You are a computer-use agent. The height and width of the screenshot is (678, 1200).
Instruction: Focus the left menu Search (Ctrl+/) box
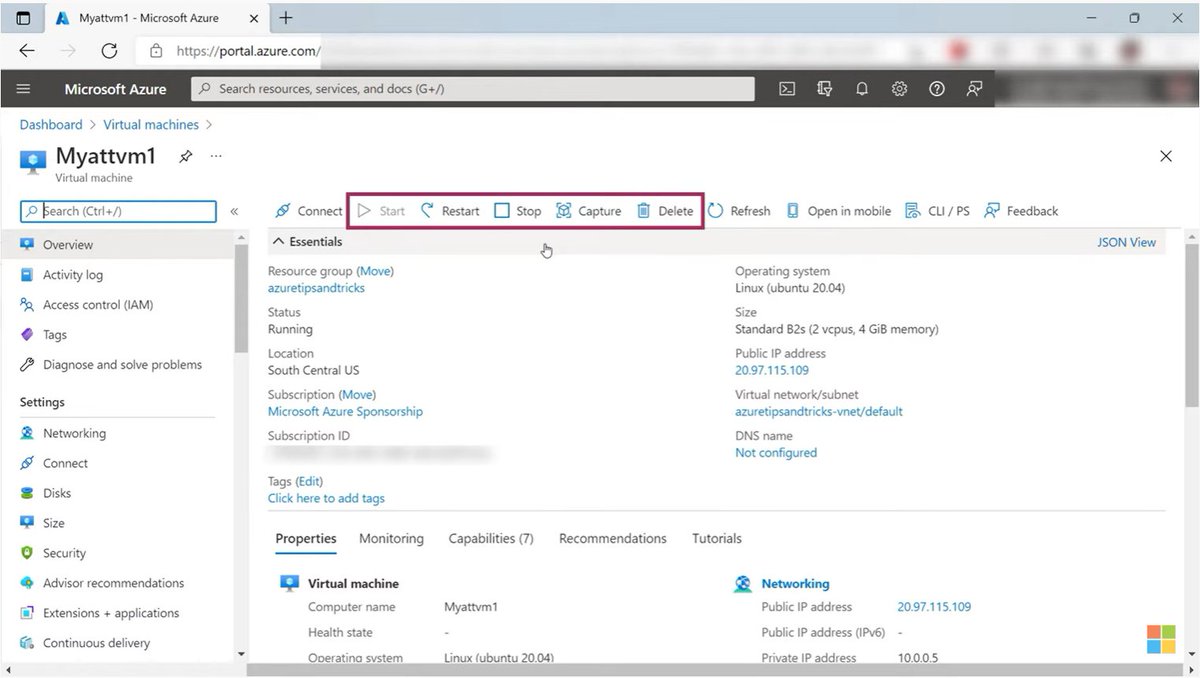(x=118, y=211)
